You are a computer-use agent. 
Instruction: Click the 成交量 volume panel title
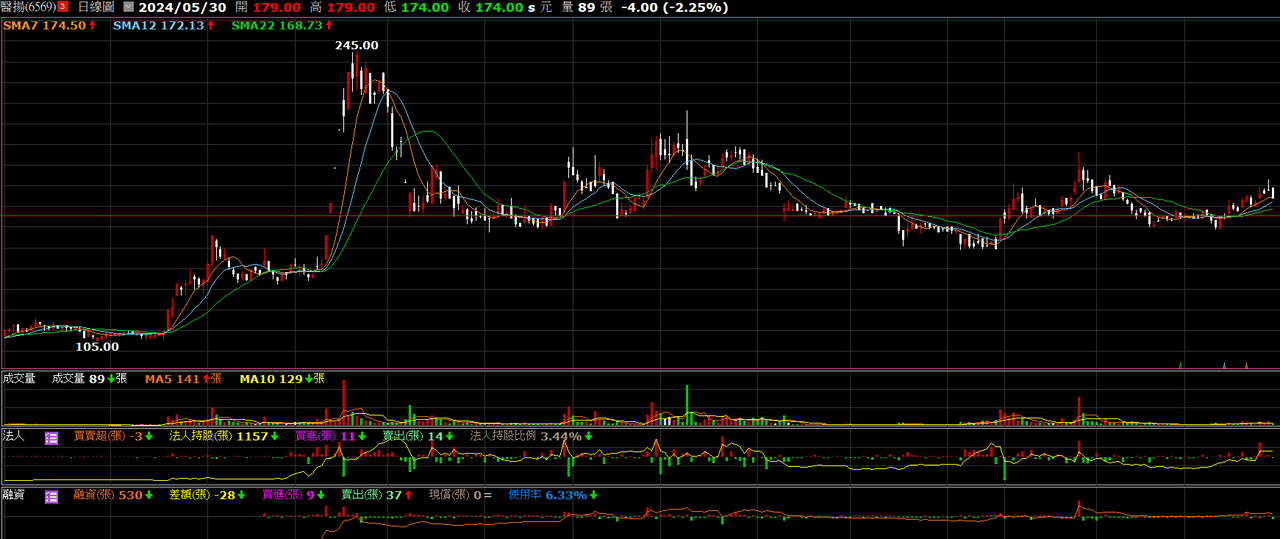point(19,378)
